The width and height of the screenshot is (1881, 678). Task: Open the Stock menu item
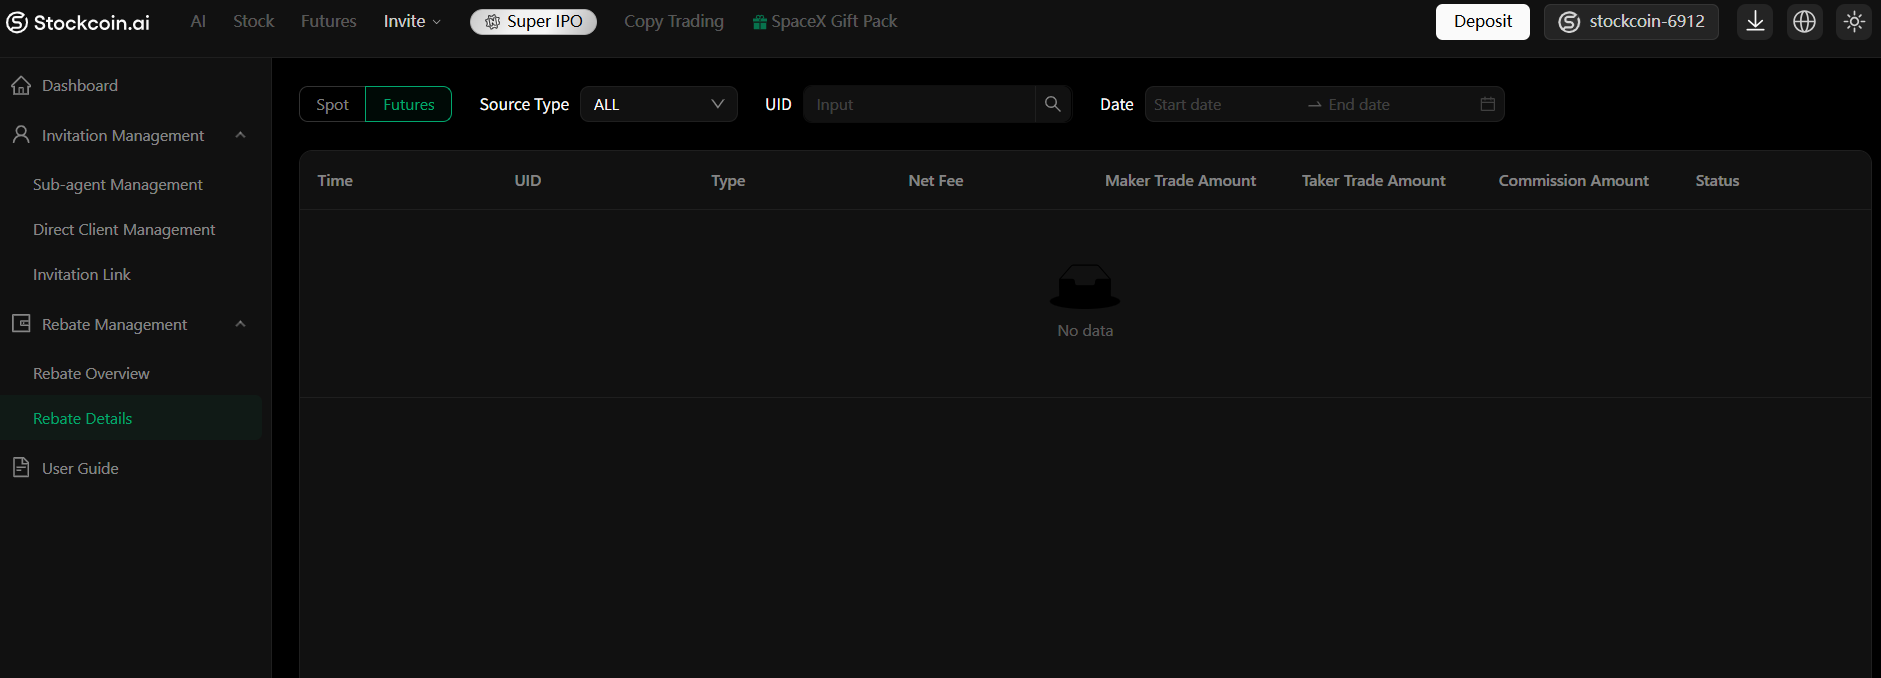coord(253,21)
